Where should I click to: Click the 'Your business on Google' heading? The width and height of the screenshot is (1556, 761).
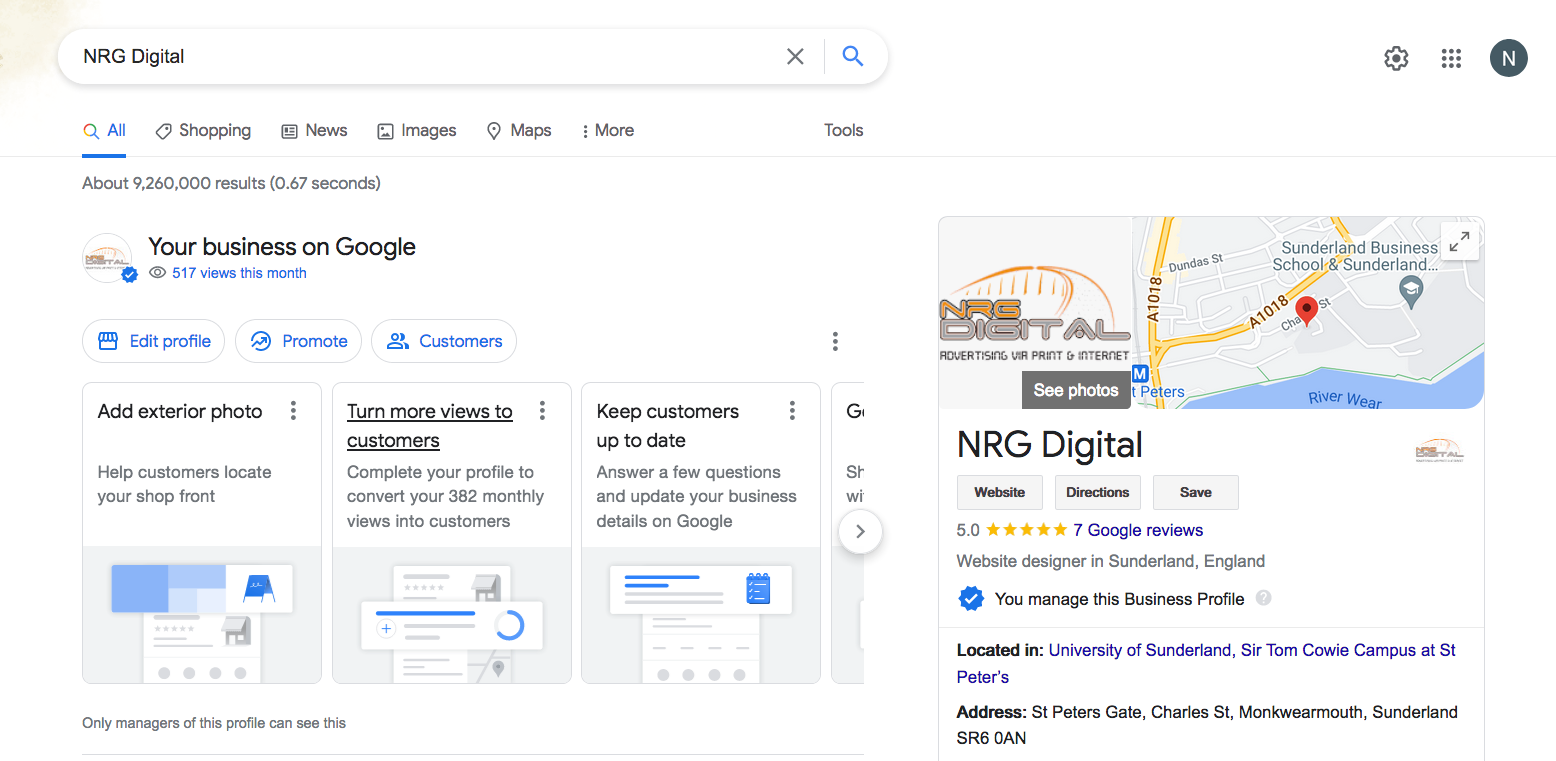(282, 247)
